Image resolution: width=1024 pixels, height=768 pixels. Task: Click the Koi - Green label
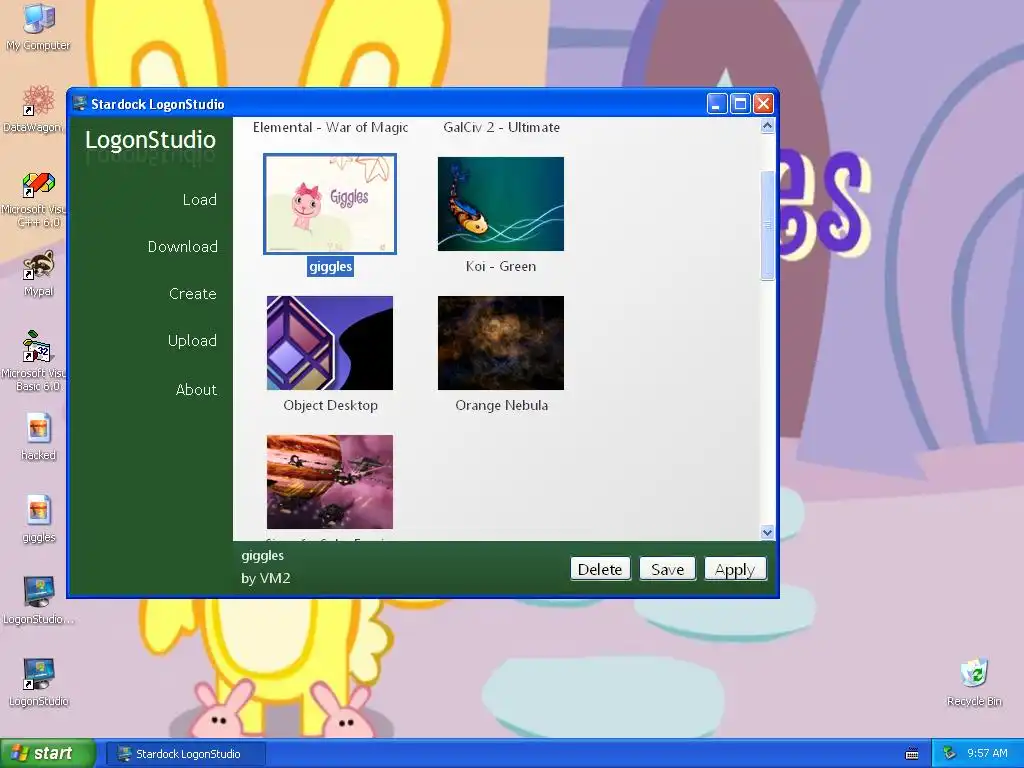(501, 266)
